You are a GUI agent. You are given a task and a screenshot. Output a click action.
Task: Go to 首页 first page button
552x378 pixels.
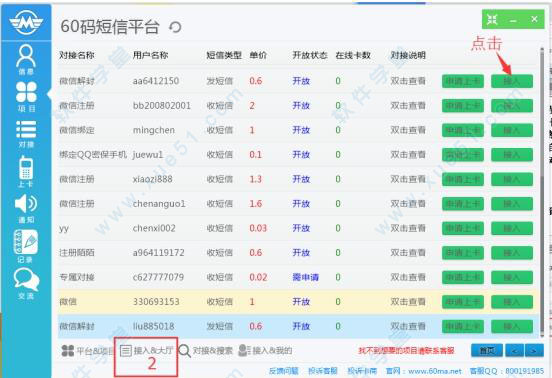tap(487, 351)
